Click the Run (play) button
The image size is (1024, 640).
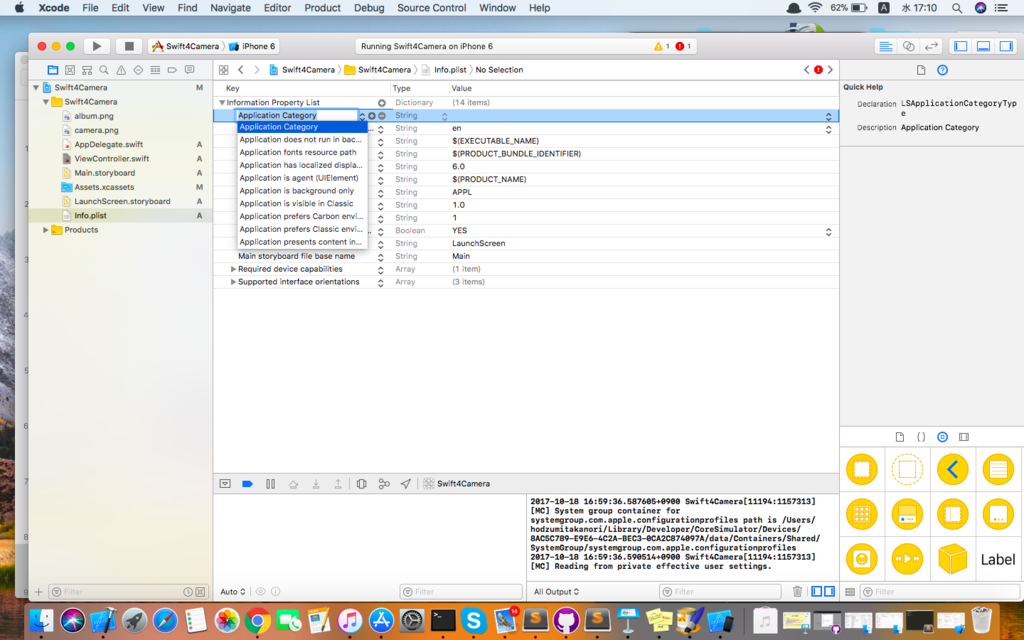(97, 46)
